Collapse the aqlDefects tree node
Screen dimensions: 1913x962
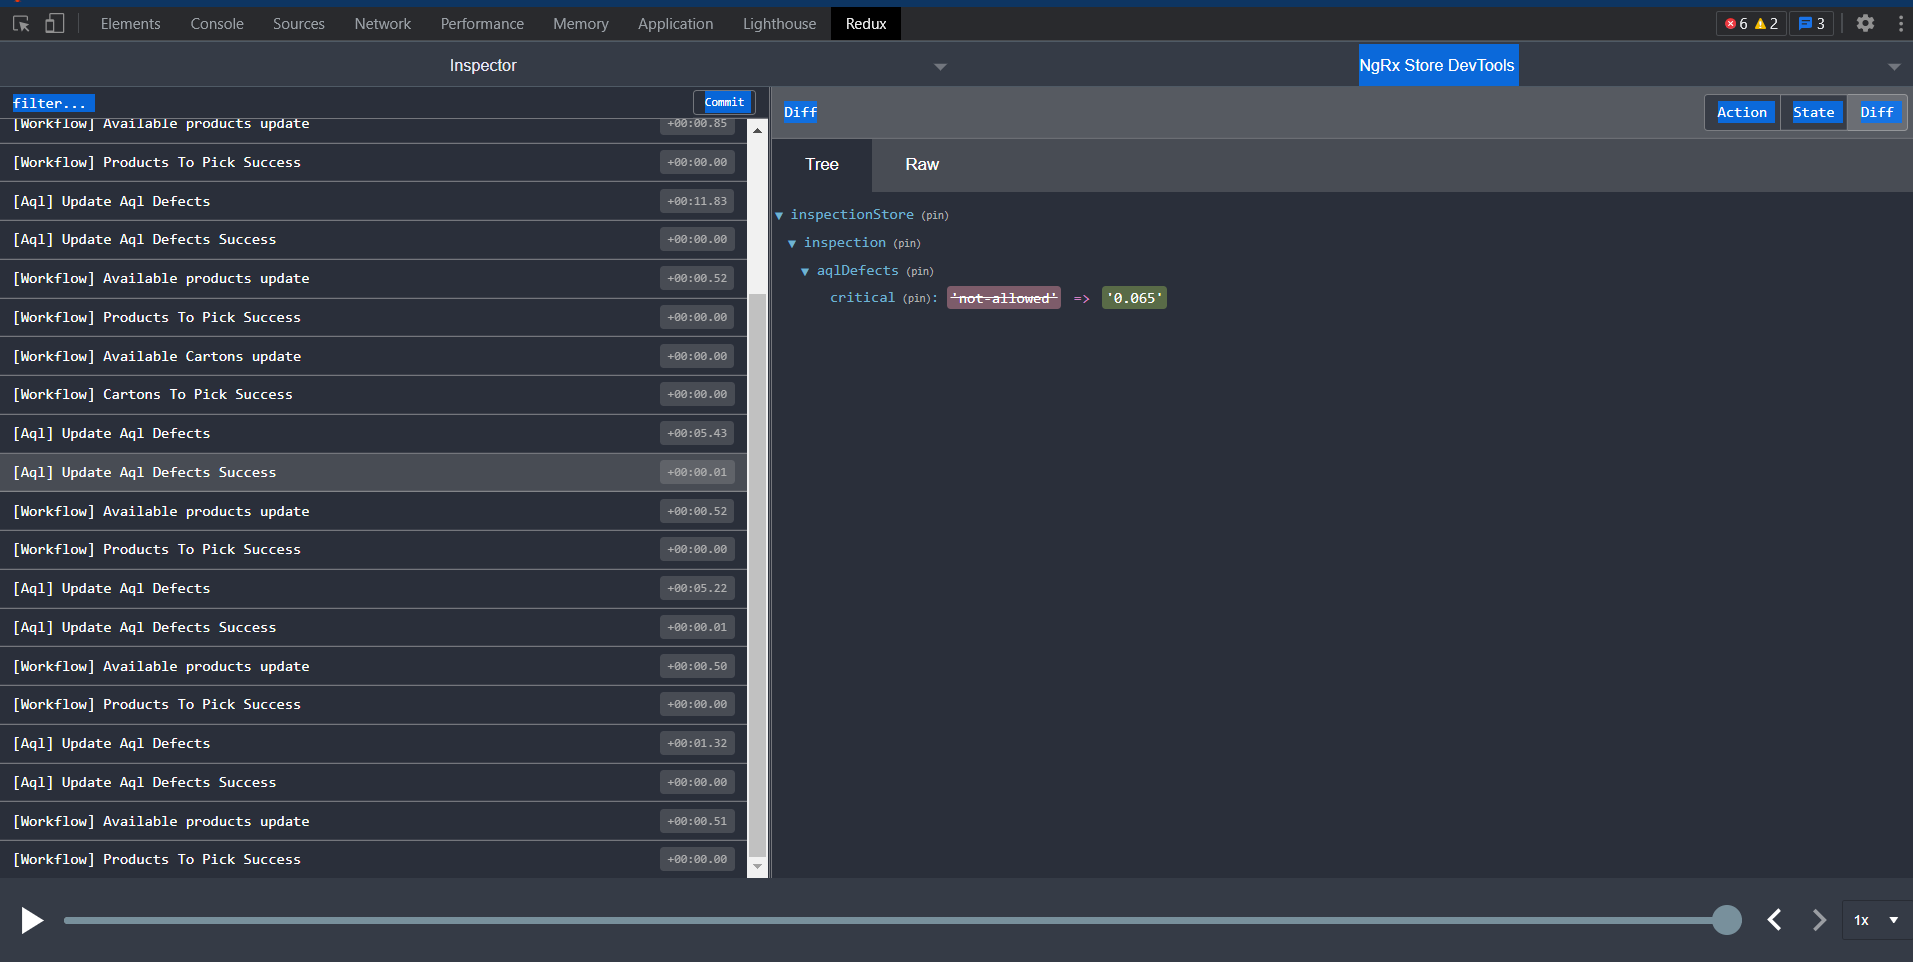pos(805,271)
